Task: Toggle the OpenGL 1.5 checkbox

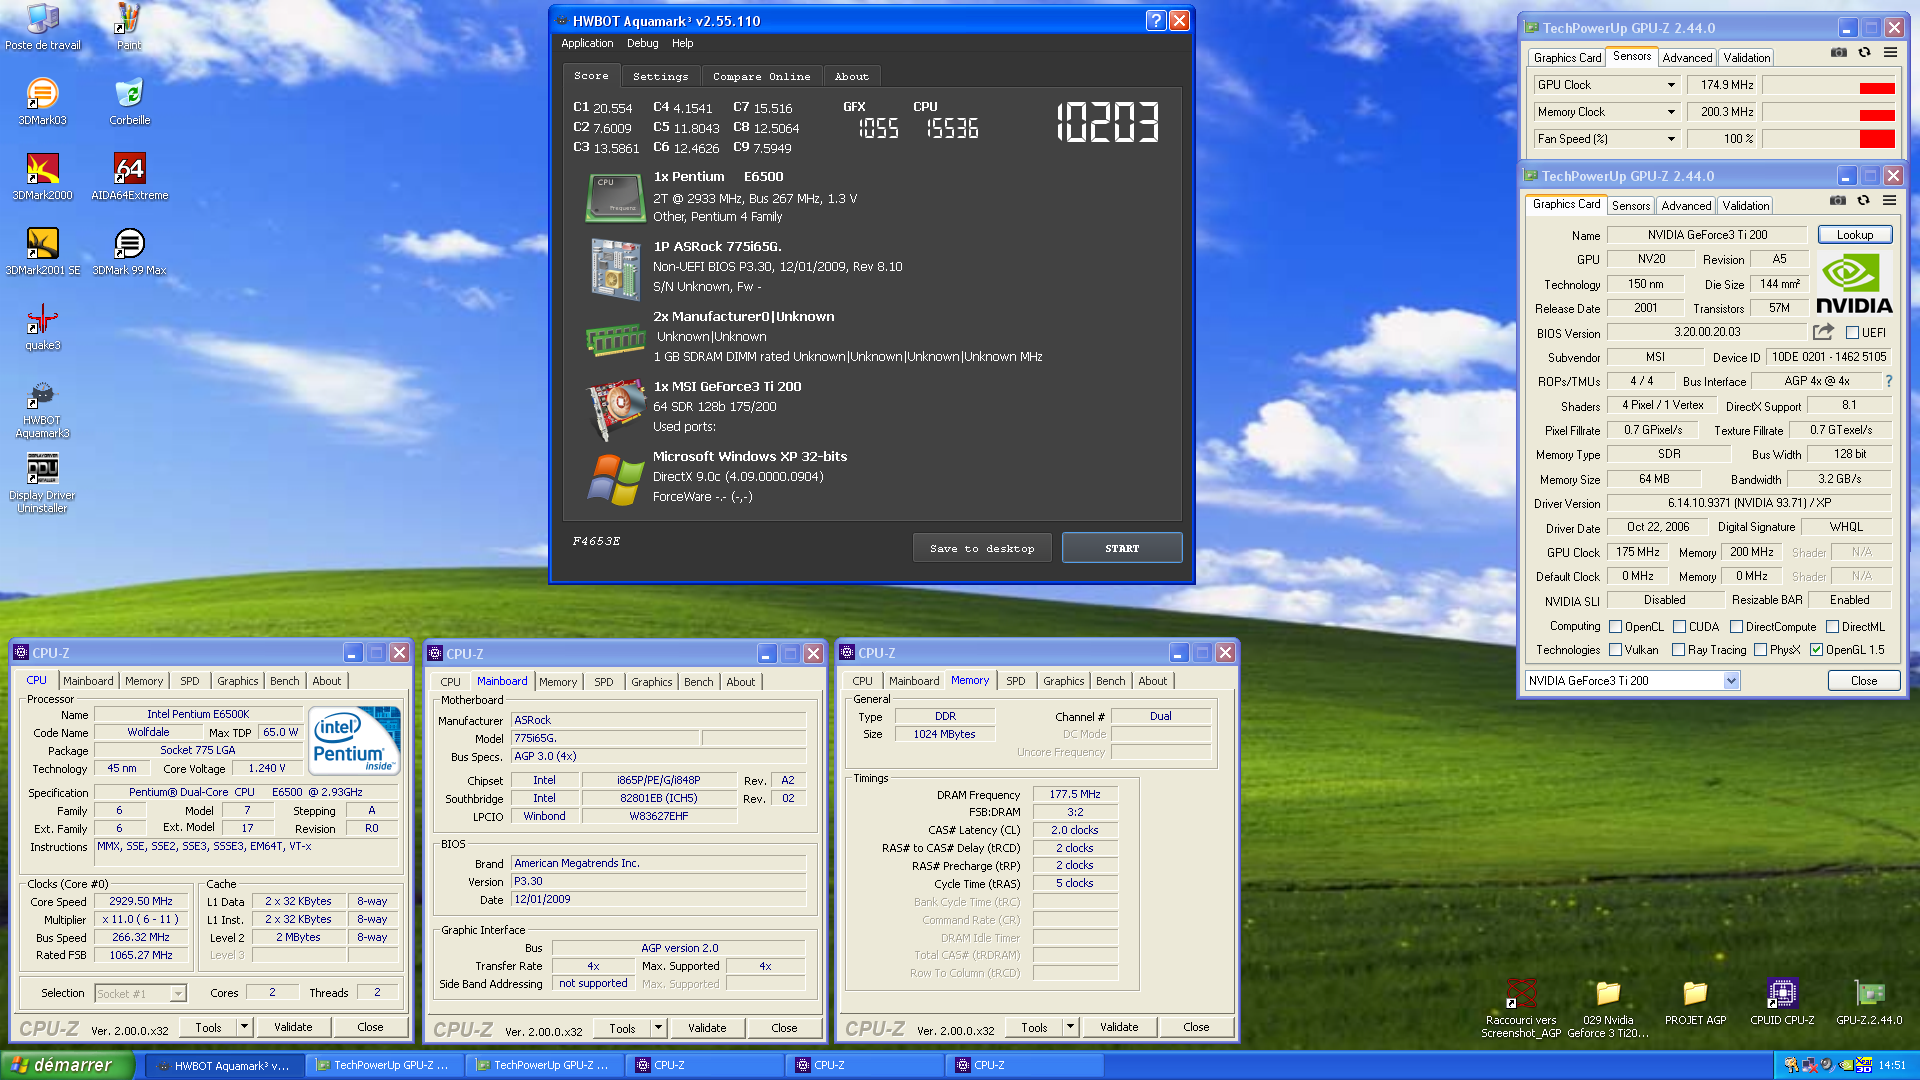Action: (x=1816, y=650)
